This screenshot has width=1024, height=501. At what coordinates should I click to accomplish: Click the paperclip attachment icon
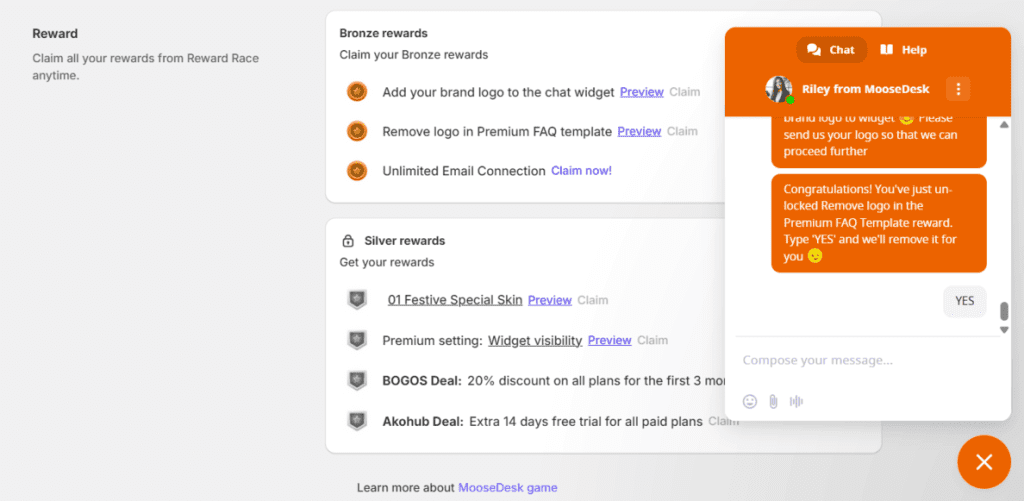click(x=773, y=401)
